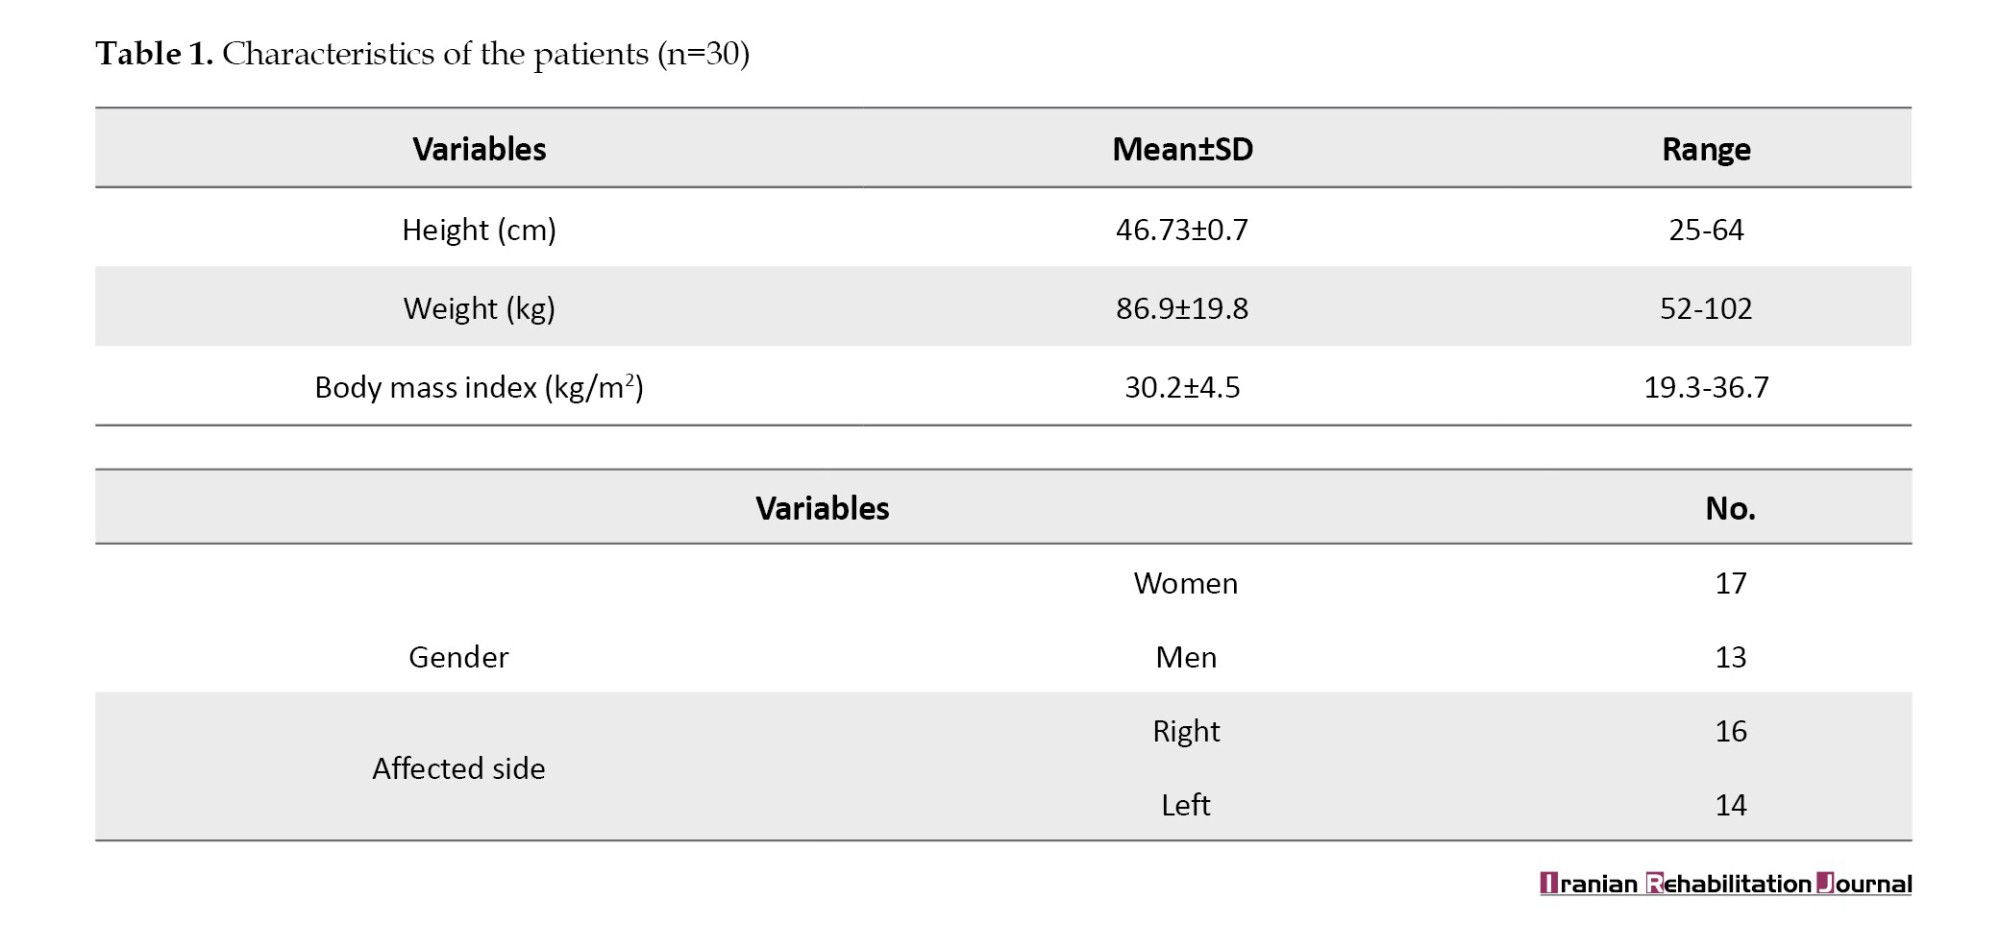Select the Men cell
Image resolution: width=2000 pixels, height=948 pixels.
pyautogui.click(x=1186, y=657)
